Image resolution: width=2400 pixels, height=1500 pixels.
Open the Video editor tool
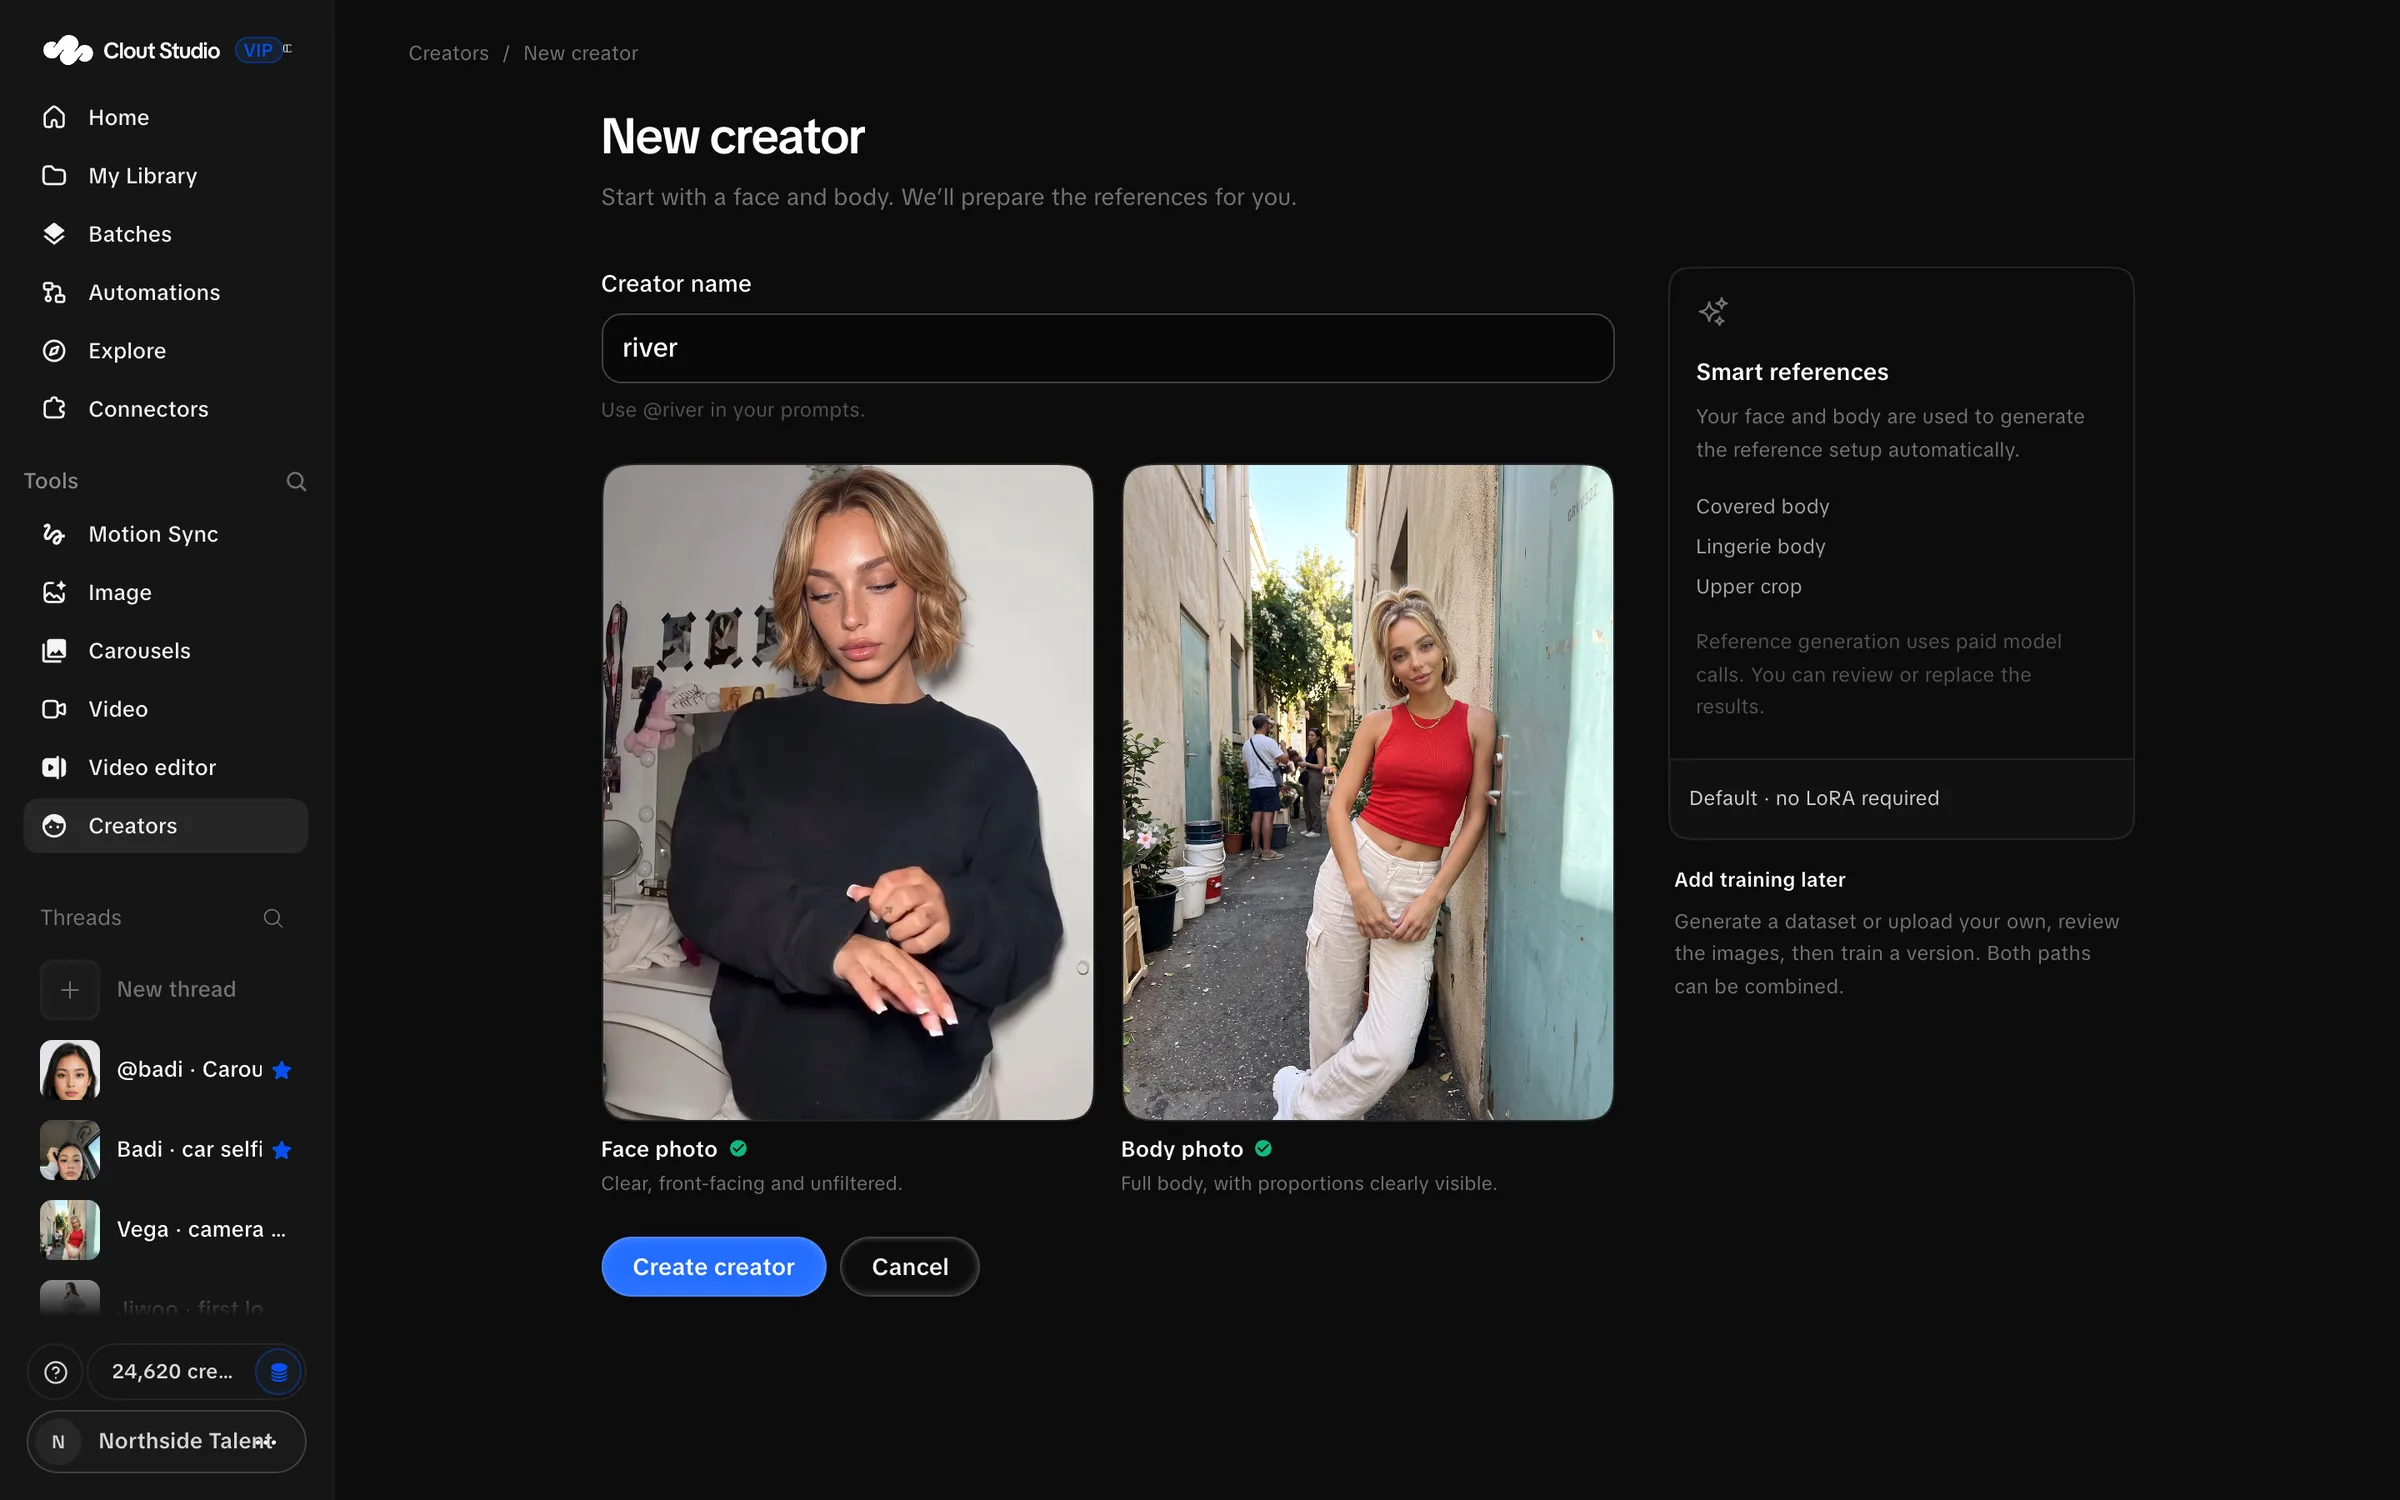point(165,768)
